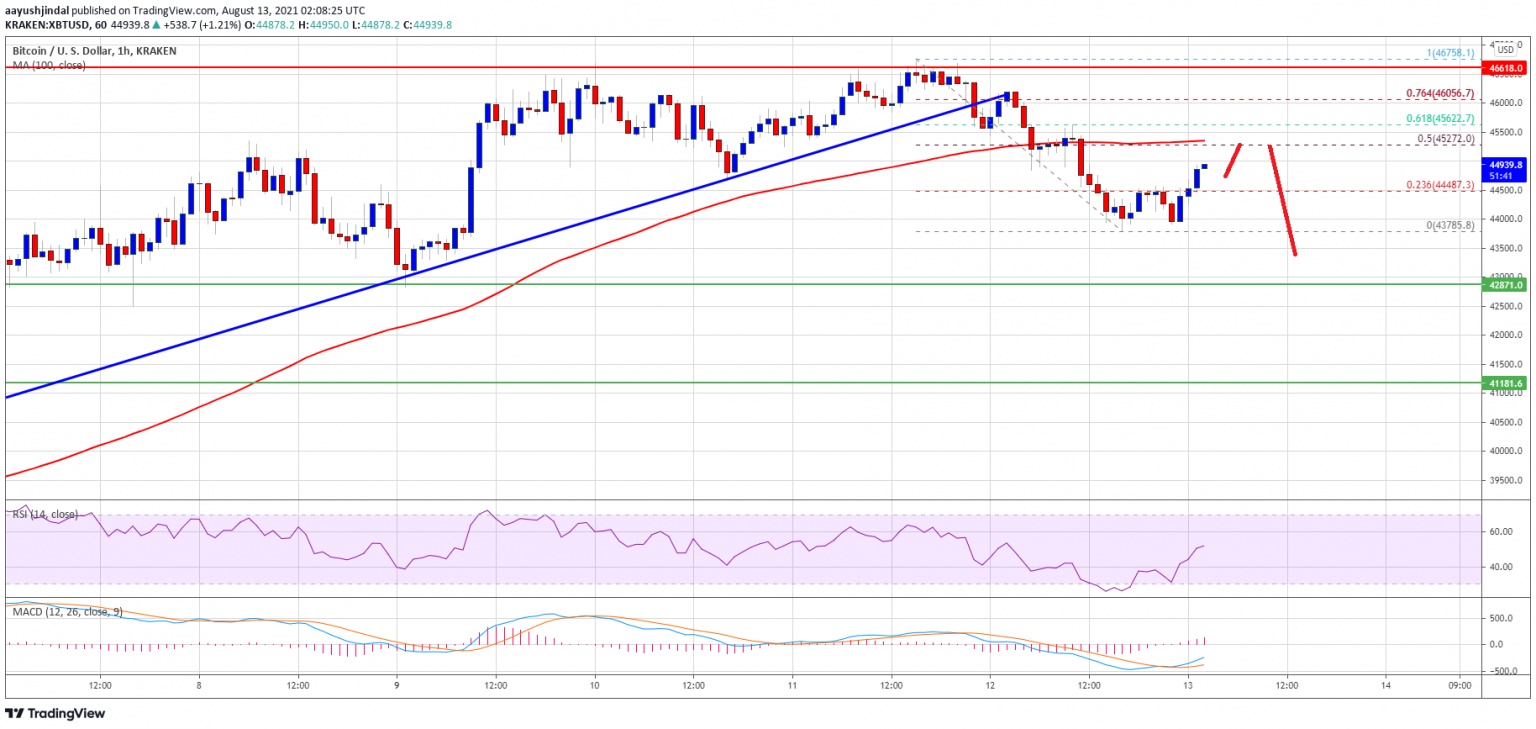
Task: Click the date label 10 on time axis
Action: pos(594,685)
